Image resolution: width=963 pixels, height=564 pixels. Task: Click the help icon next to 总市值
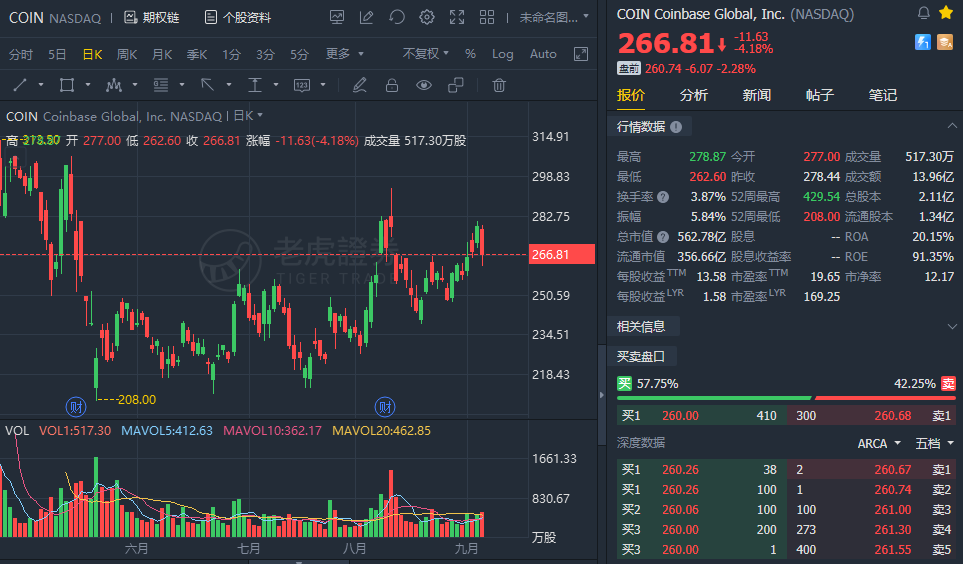coord(663,237)
